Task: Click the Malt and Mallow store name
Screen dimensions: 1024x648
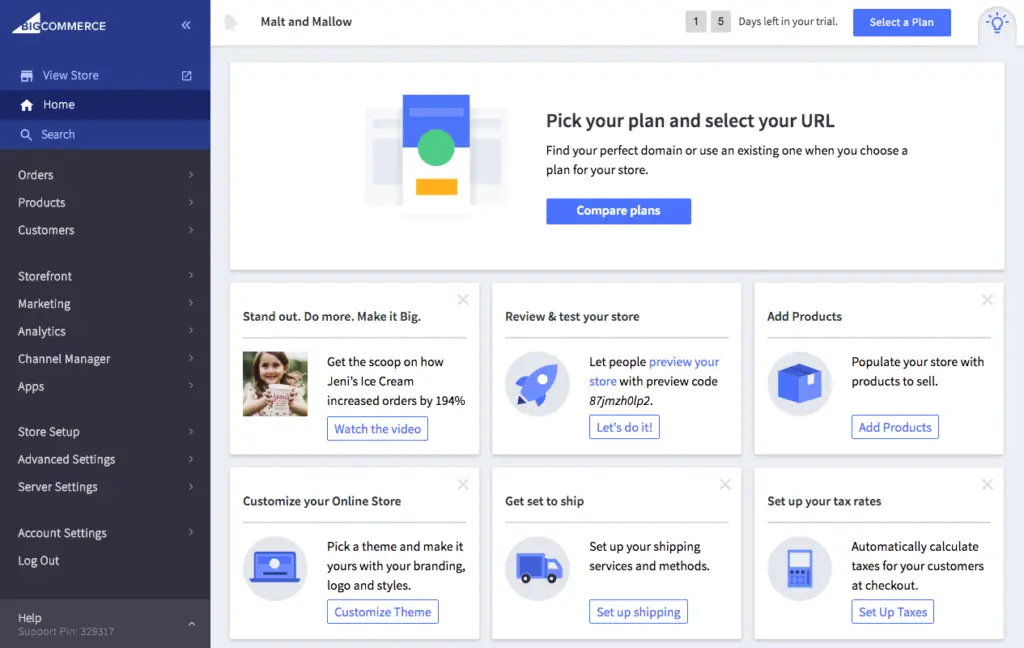Action: (306, 22)
